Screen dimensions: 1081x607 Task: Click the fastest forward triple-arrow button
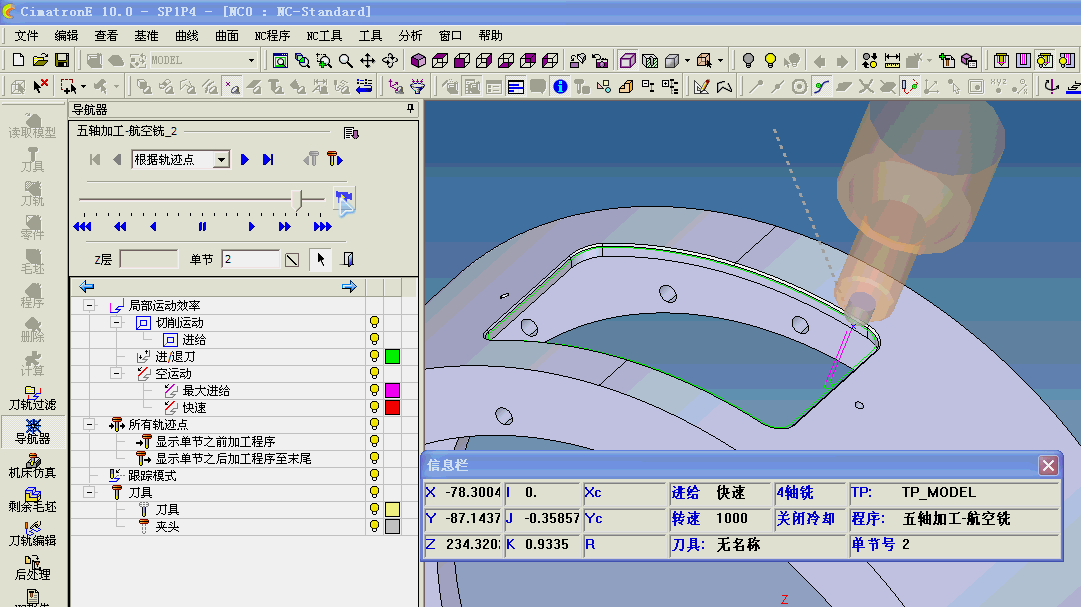(322, 226)
